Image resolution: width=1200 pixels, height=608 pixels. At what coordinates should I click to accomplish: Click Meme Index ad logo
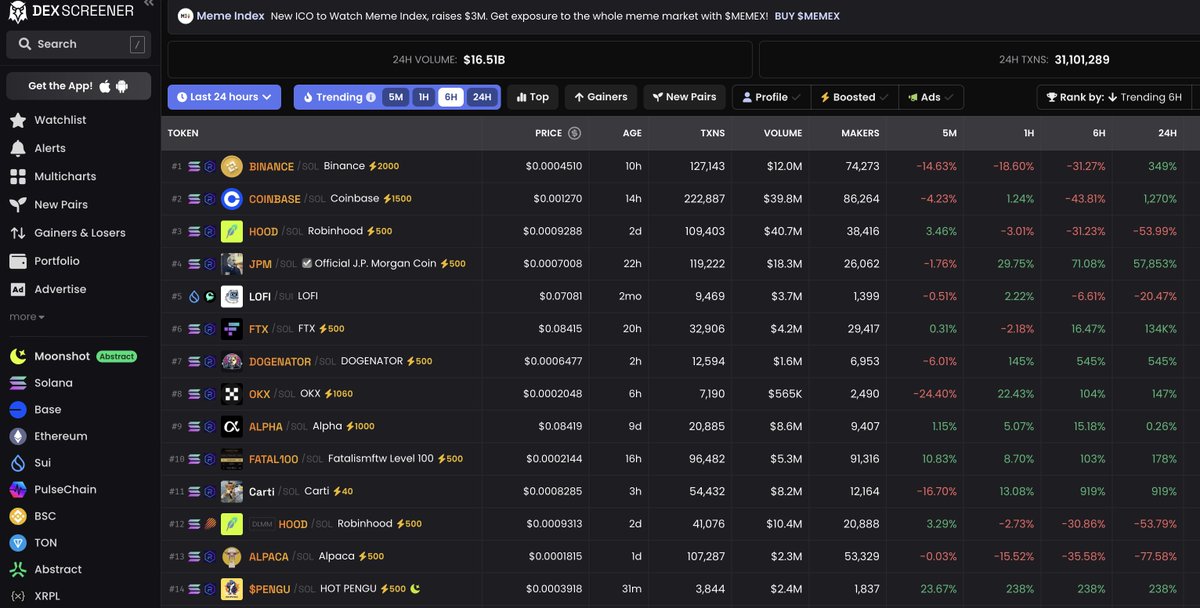click(185, 17)
